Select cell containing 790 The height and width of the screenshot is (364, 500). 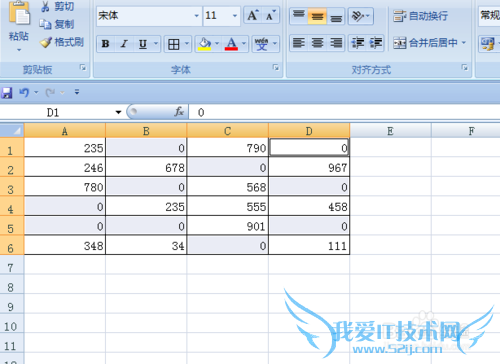coord(228,148)
